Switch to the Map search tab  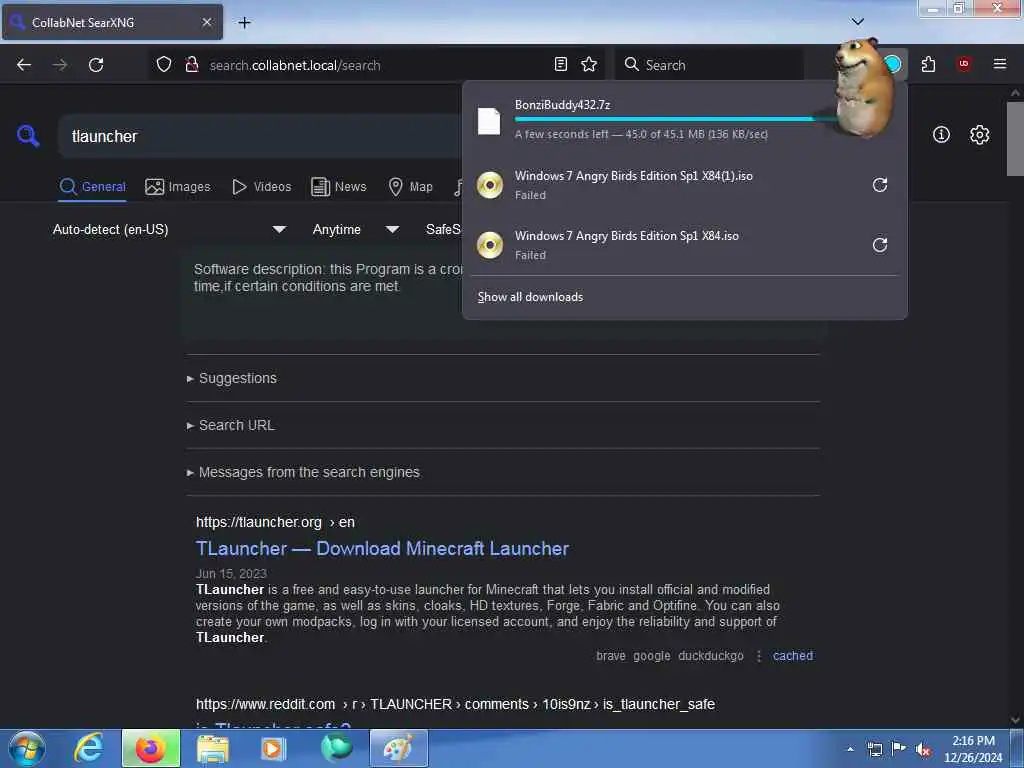[411, 187]
